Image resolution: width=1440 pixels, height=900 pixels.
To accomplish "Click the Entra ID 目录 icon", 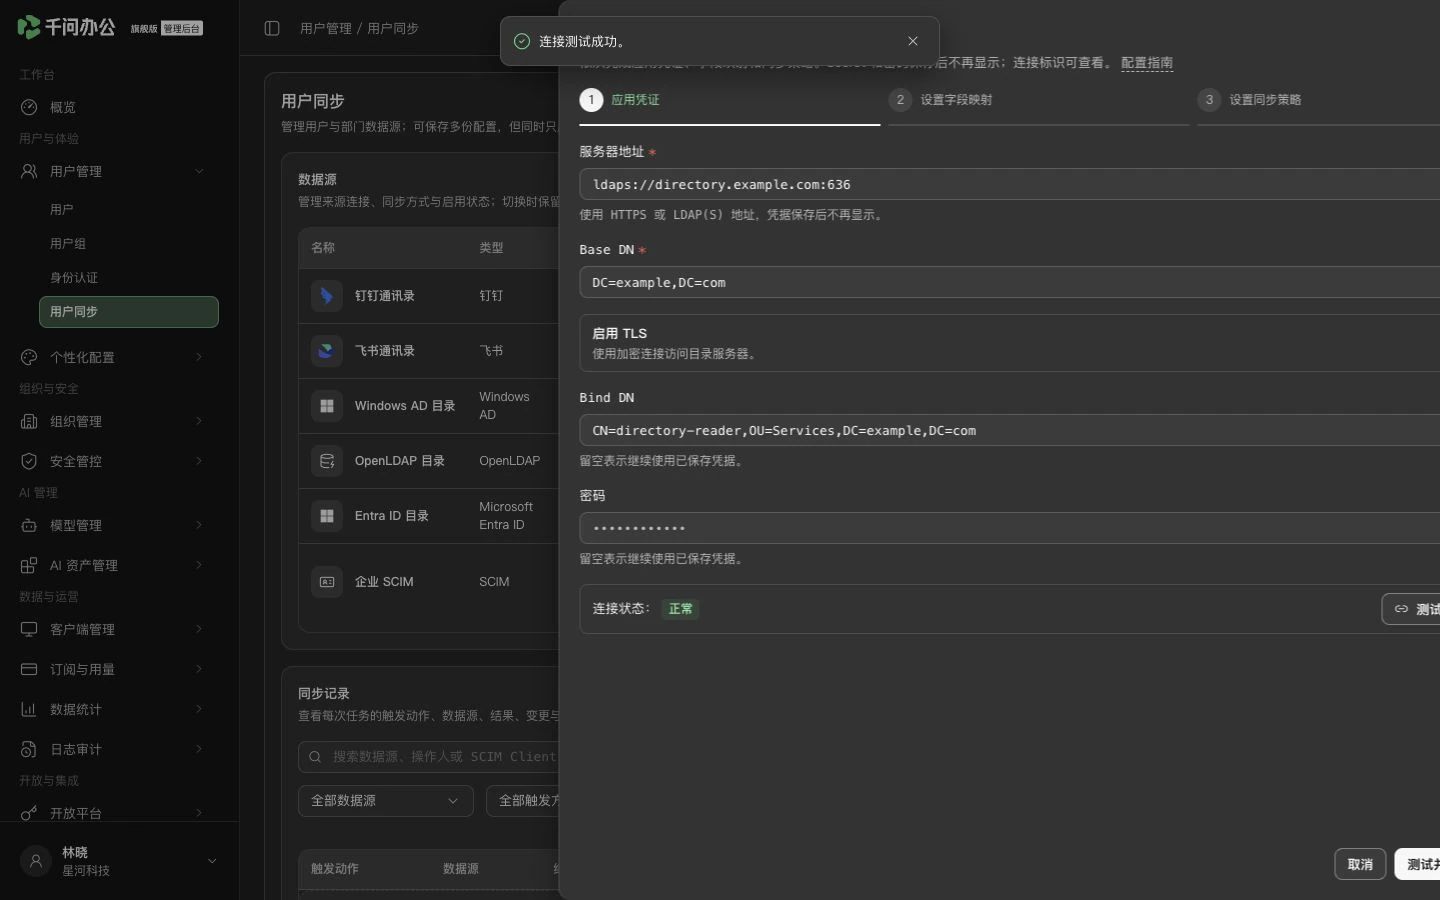I will [327, 516].
